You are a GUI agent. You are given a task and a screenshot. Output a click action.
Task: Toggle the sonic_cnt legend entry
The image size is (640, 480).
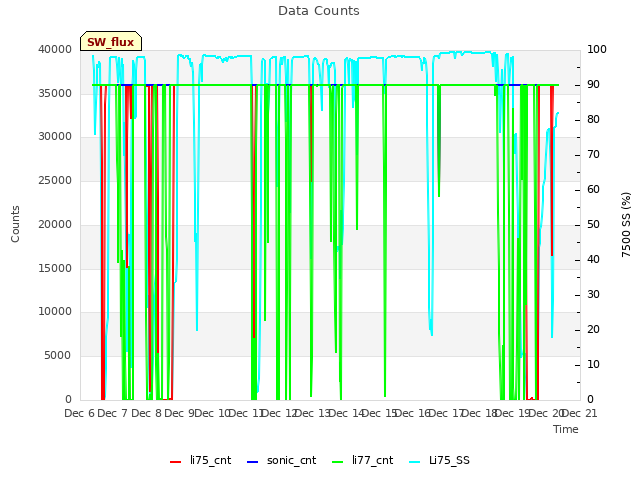click(281, 460)
